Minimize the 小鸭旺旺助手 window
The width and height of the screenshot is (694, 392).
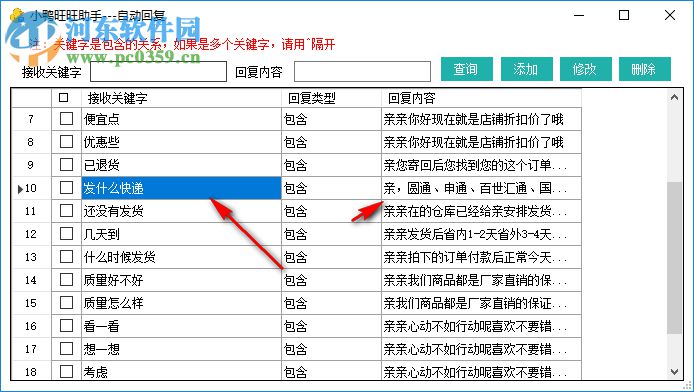pyautogui.click(x=579, y=15)
